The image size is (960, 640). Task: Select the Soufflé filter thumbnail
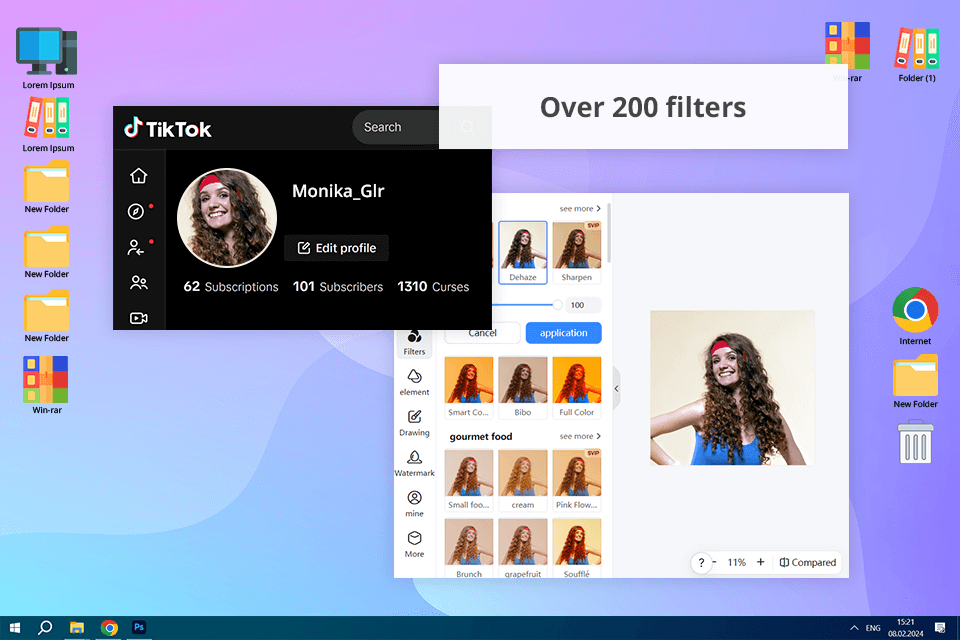coord(577,548)
